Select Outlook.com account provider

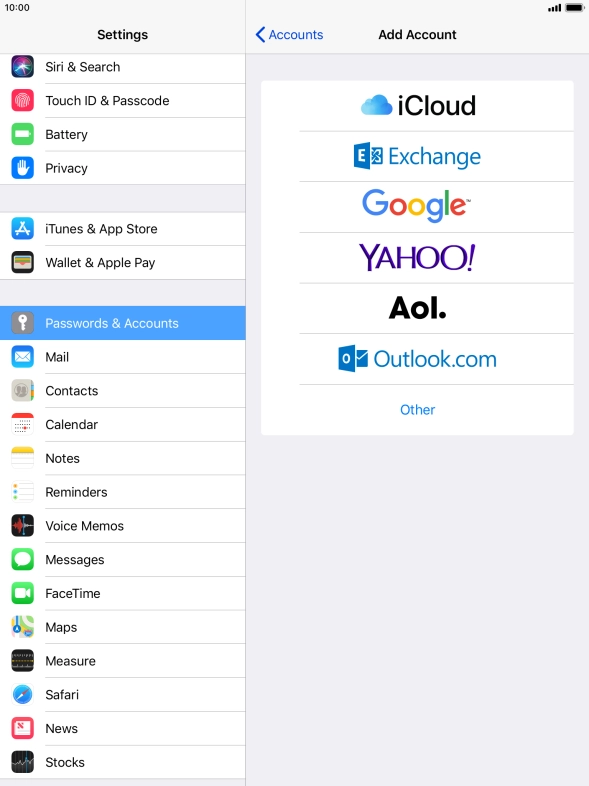pyautogui.click(x=417, y=359)
